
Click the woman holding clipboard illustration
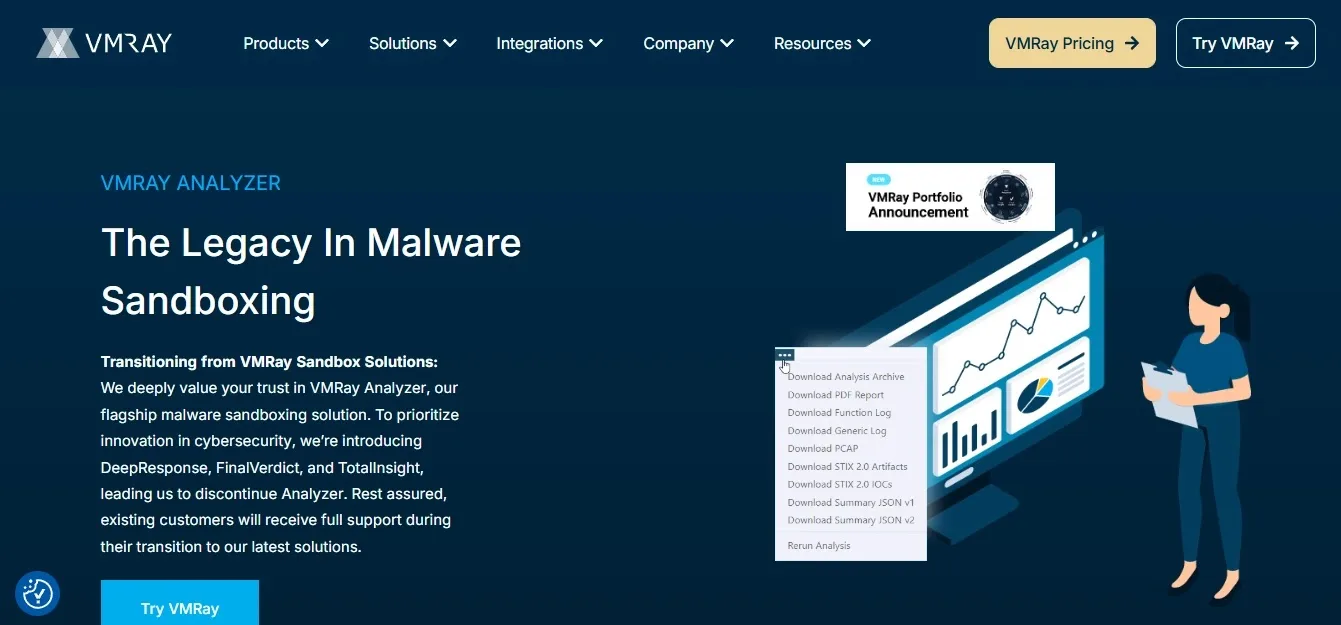click(x=1196, y=435)
